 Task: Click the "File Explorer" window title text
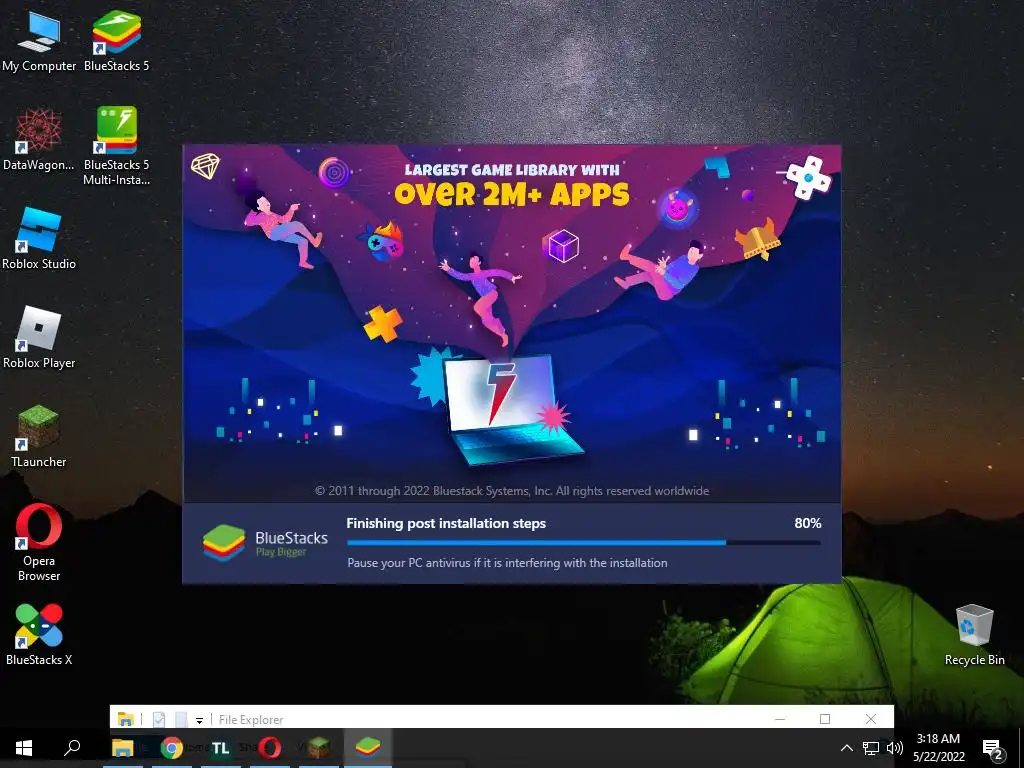coord(251,720)
